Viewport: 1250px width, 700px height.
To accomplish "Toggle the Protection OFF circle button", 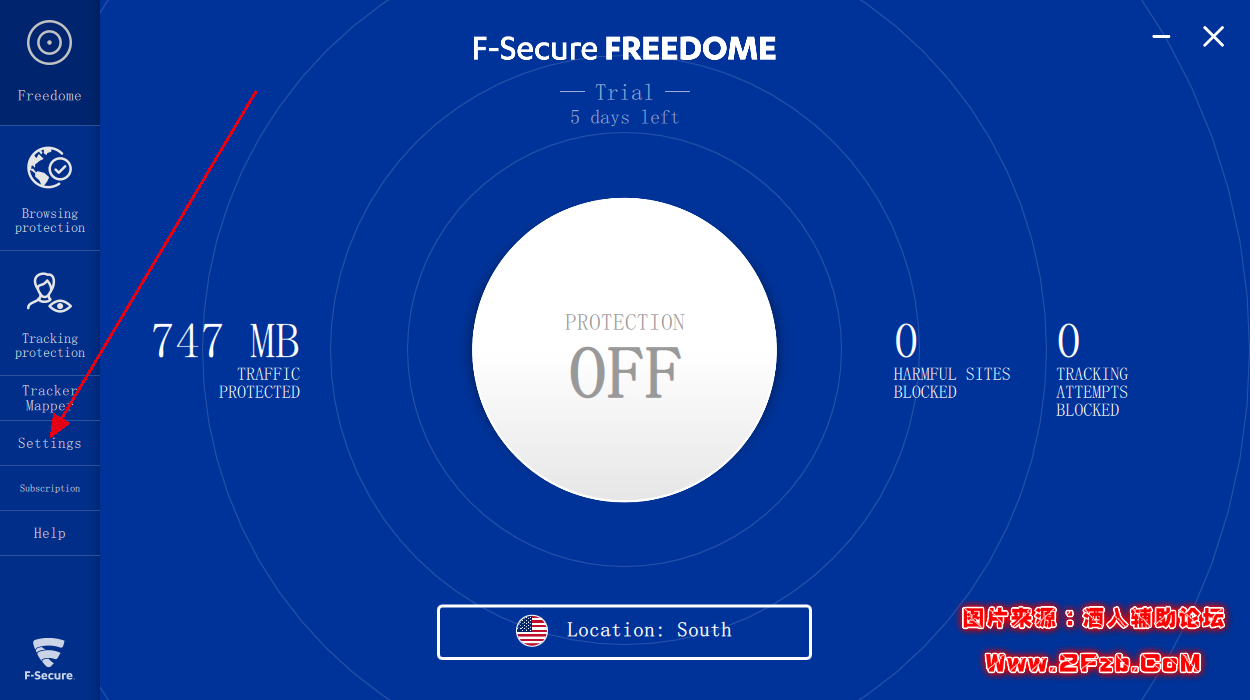I will [624, 350].
